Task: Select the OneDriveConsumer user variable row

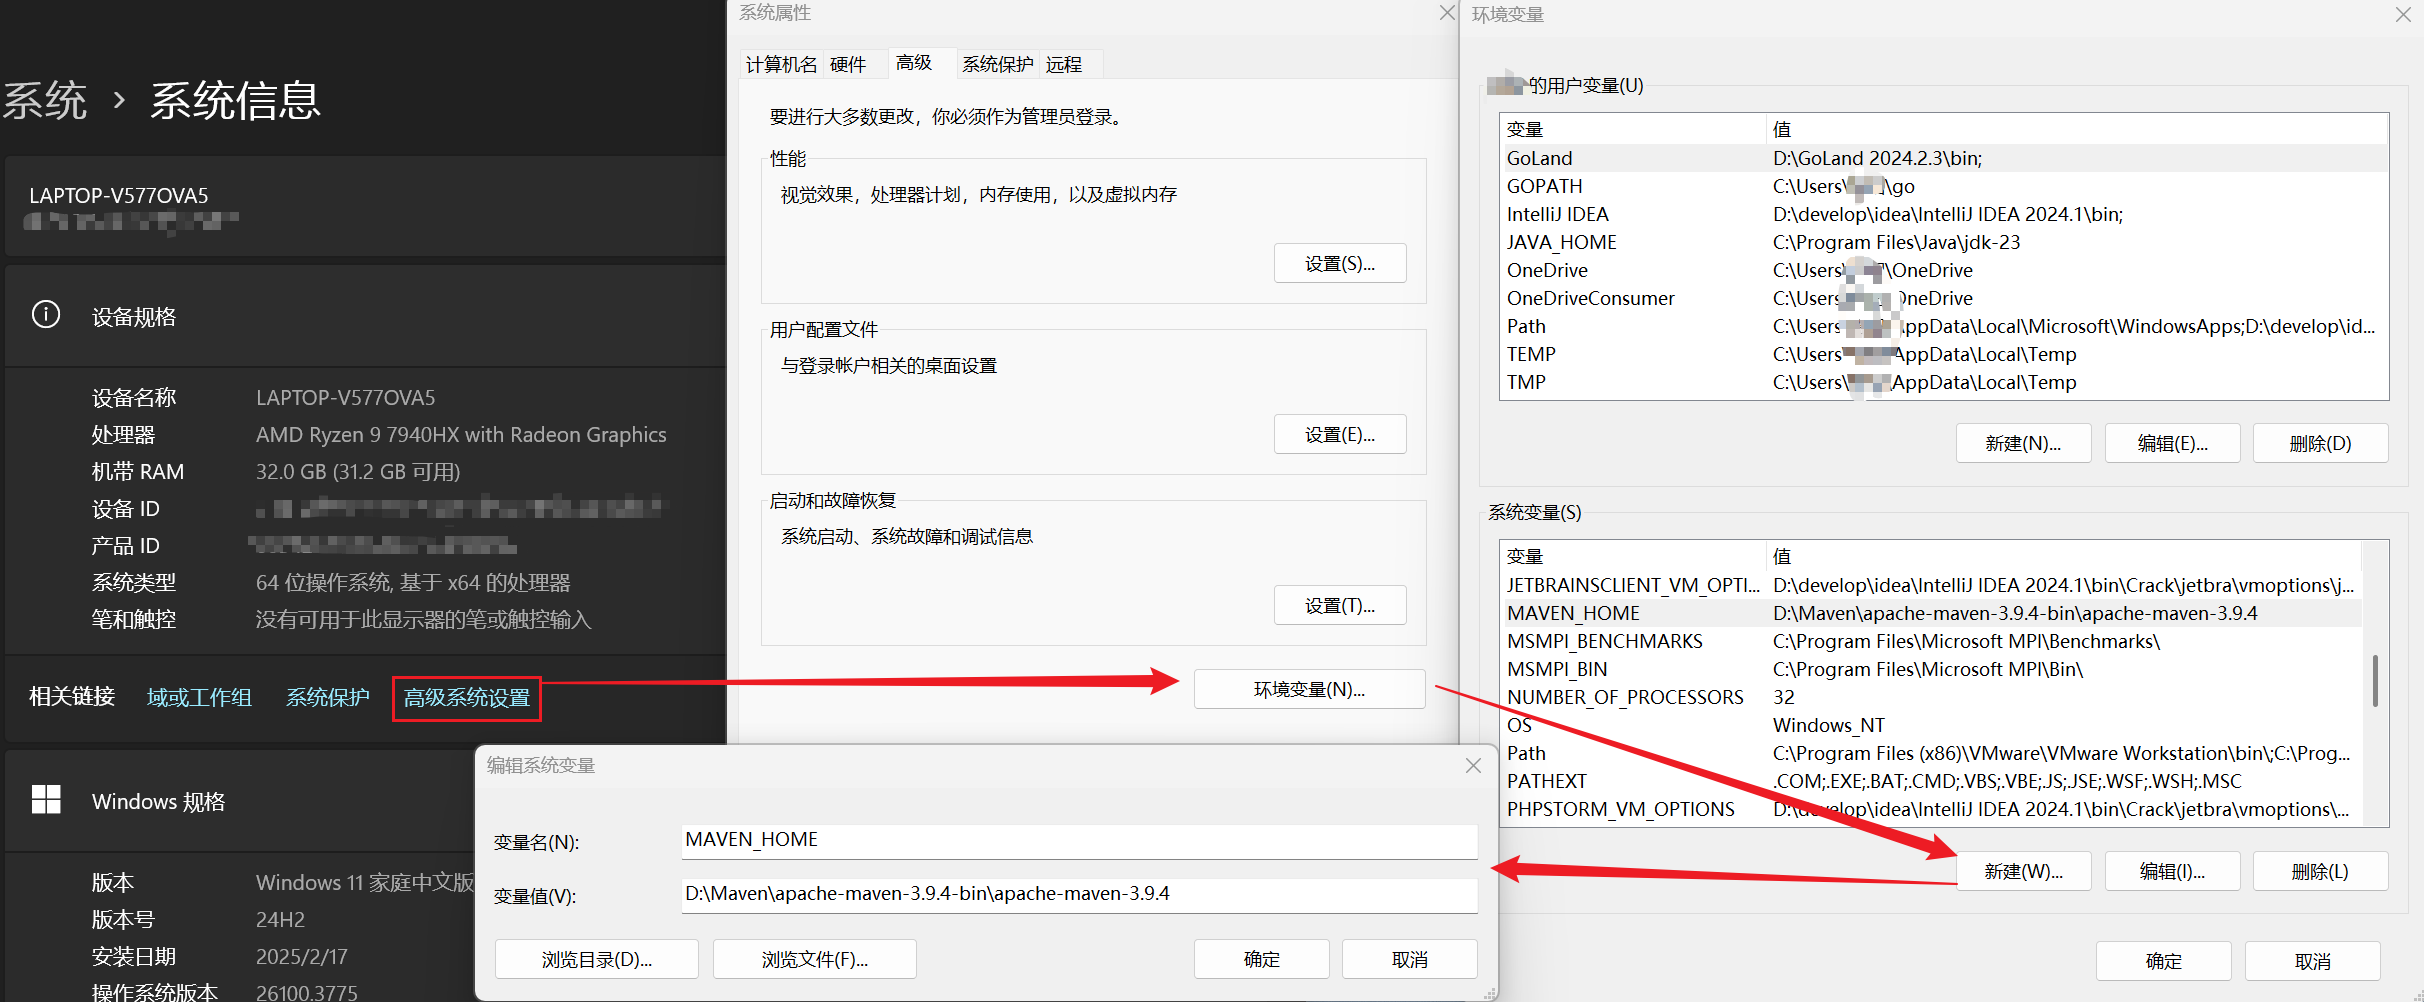Action: 1943,298
